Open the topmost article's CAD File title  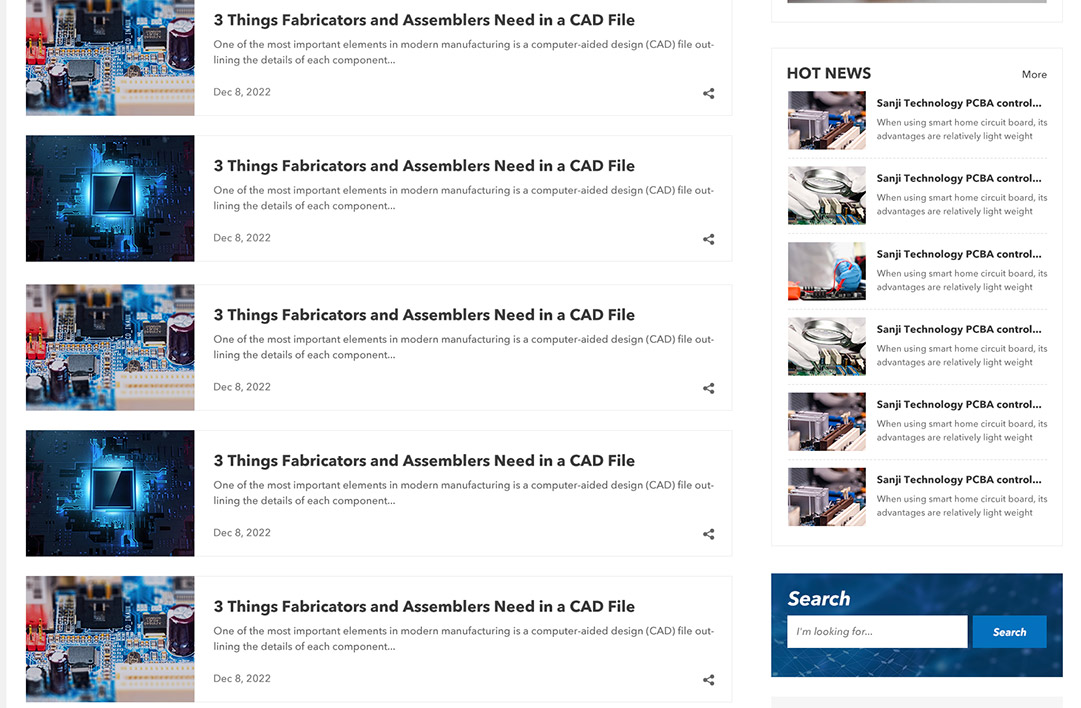pyautogui.click(x=424, y=20)
